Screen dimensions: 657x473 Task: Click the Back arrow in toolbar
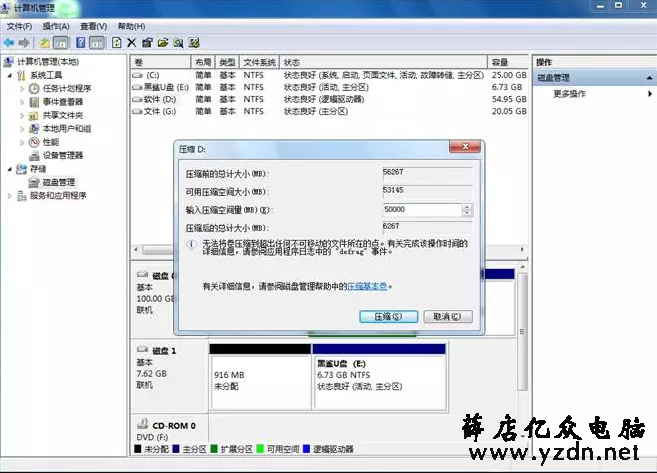coord(9,43)
